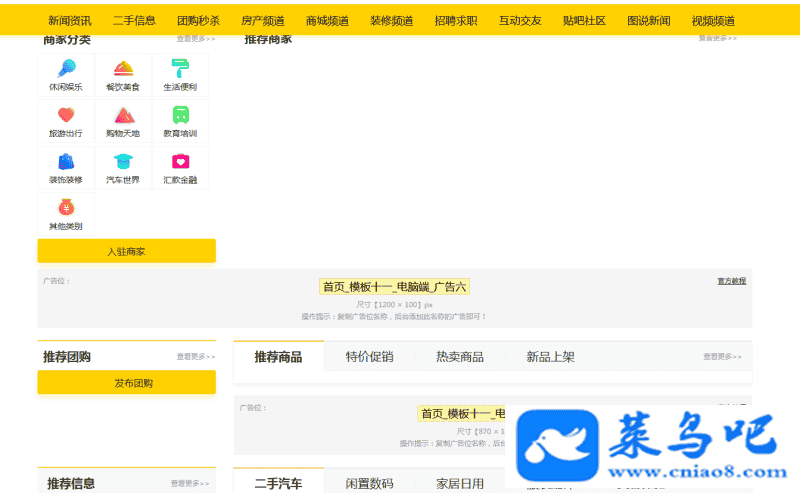This screenshot has width=800, height=493.
Task: Navigate to 招聘求职 in top menu
Action: coord(455,20)
